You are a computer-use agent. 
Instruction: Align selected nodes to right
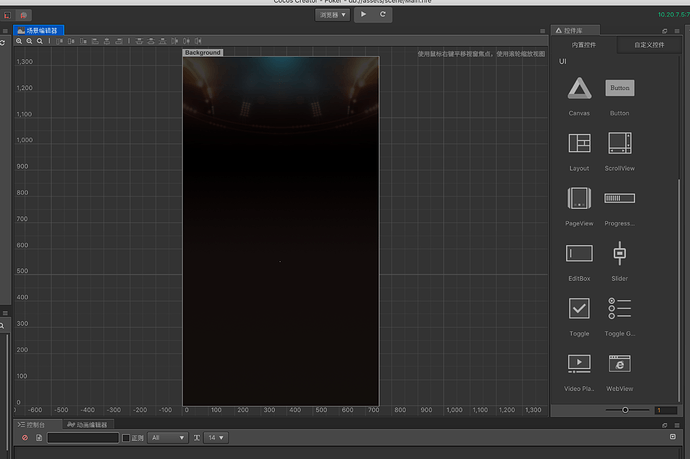(119, 41)
